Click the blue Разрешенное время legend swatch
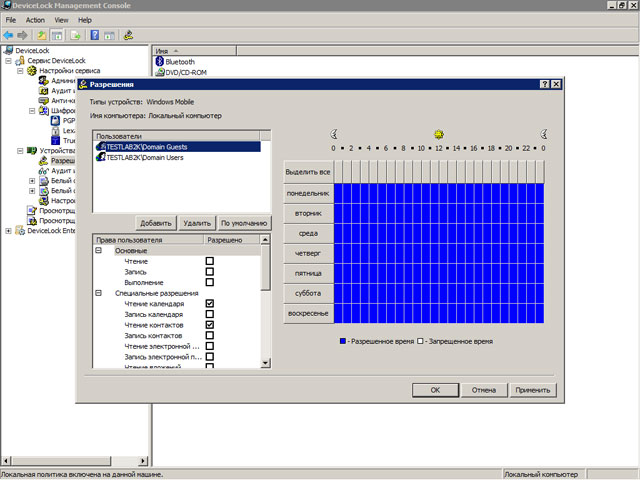This screenshot has height=480, width=640. (x=342, y=342)
